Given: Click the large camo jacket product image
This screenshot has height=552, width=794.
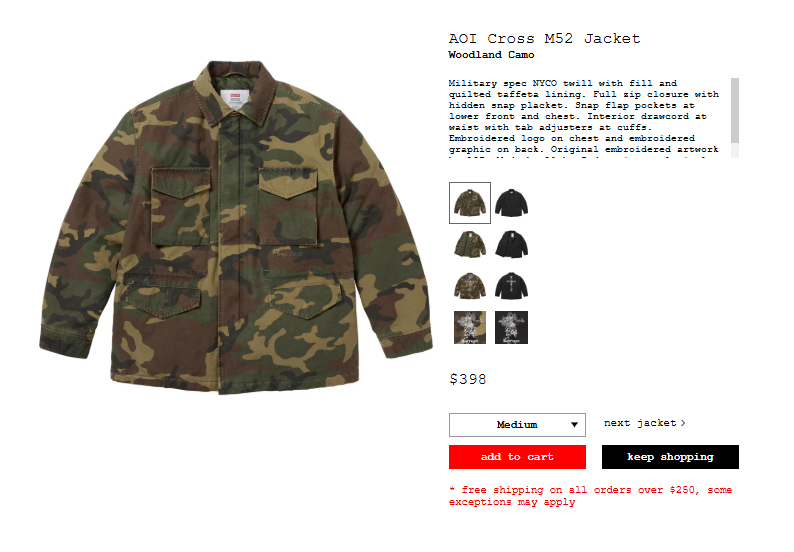Looking at the screenshot, I should point(236,227).
